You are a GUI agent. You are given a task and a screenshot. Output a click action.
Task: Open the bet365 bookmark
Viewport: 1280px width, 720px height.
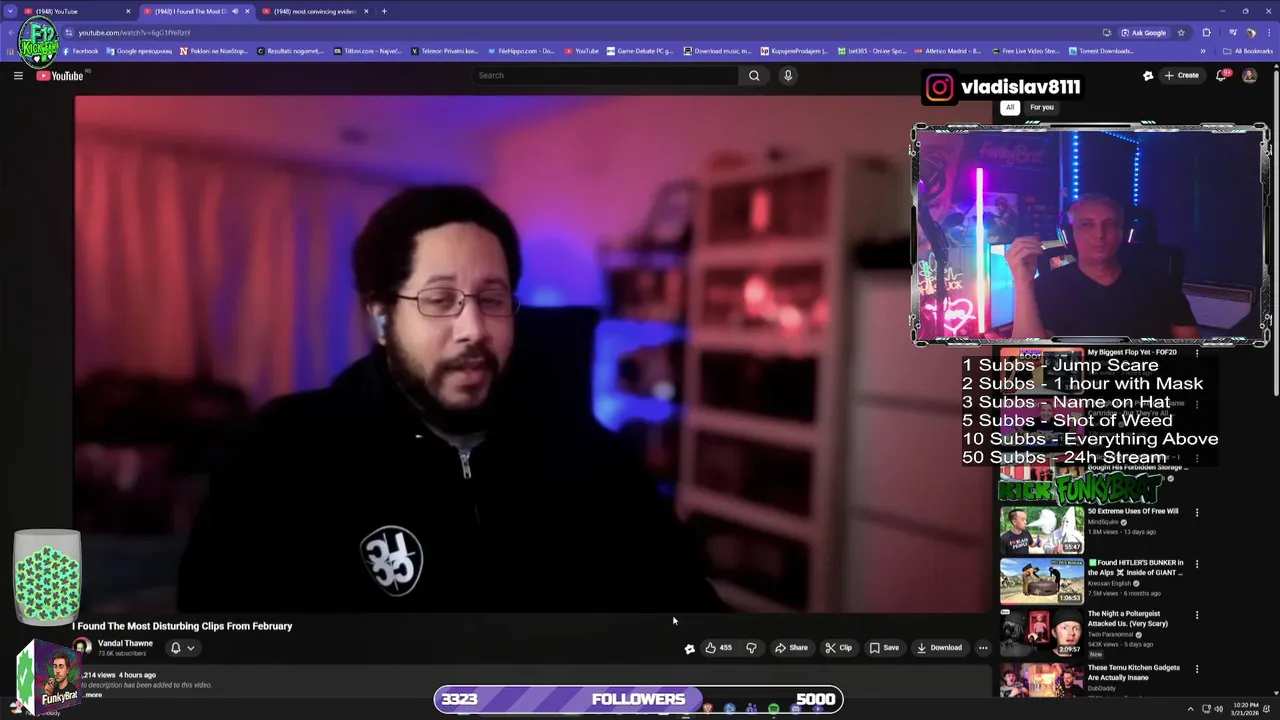point(872,51)
